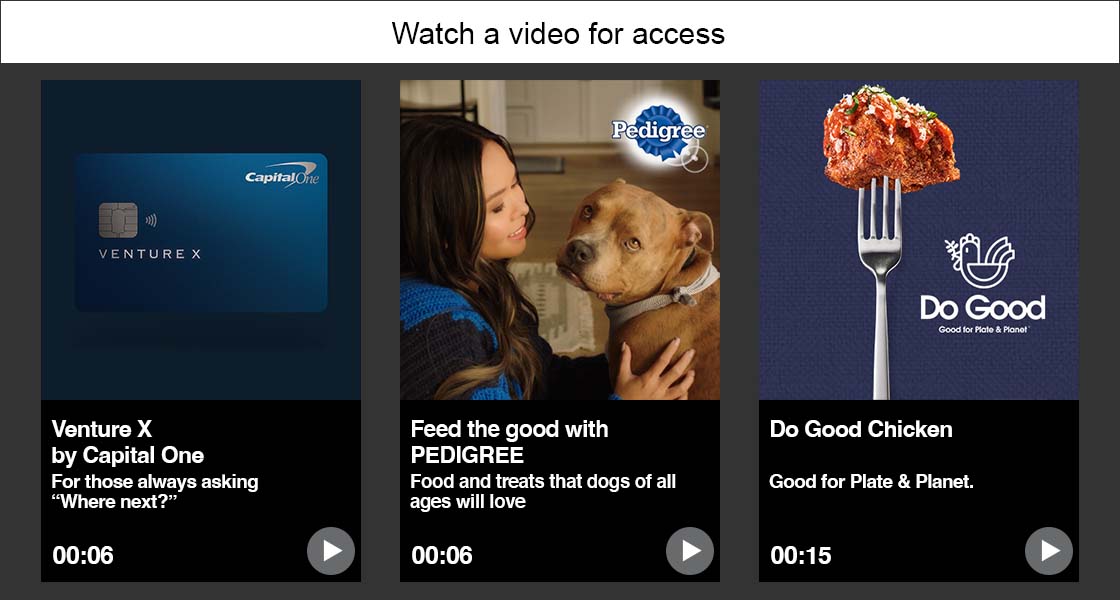Image resolution: width=1120 pixels, height=600 pixels.
Task: Open the Venture X card thumbnail
Action: coord(201,240)
